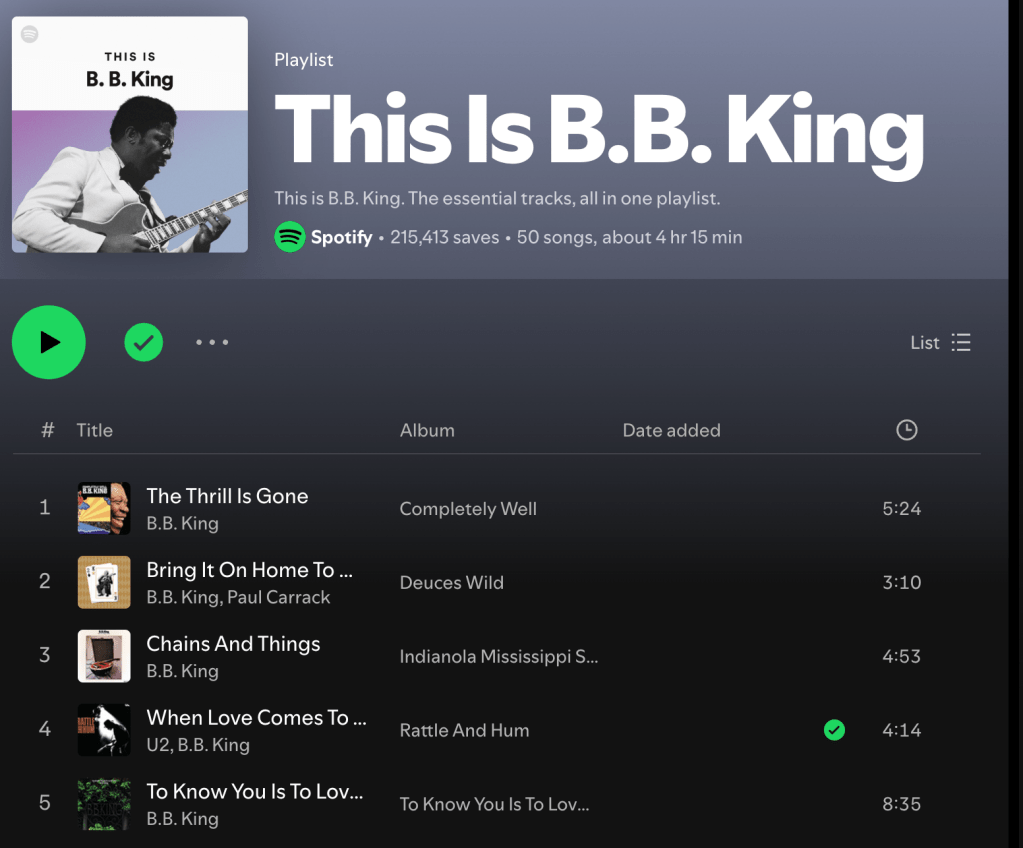Image resolution: width=1023 pixels, height=848 pixels.
Task: Toggle the saved-to-library checkmark for the playlist
Action: (144, 342)
